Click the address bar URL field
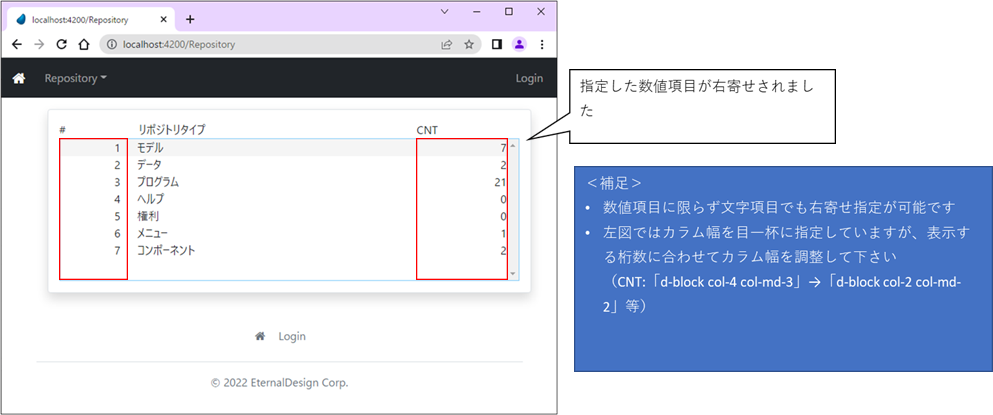Viewport: 993px width, 415px height. pos(270,45)
